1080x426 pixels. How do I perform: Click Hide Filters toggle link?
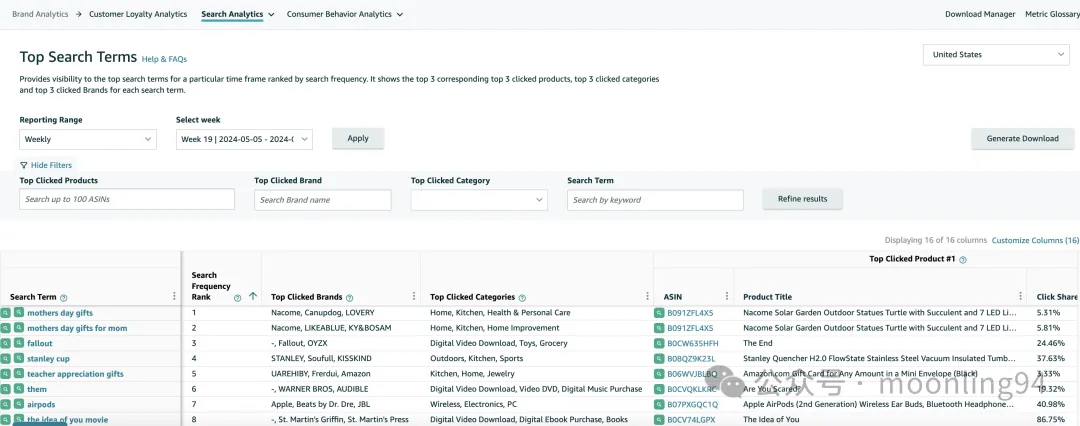tap(46, 165)
